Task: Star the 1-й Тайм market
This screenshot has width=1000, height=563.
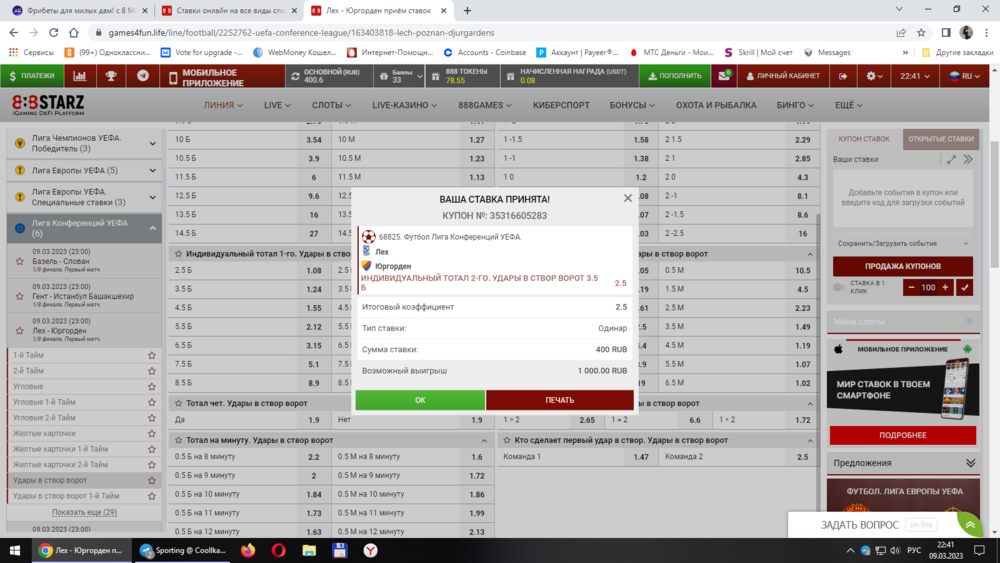Action: pyautogui.click(x=152, y=355)
